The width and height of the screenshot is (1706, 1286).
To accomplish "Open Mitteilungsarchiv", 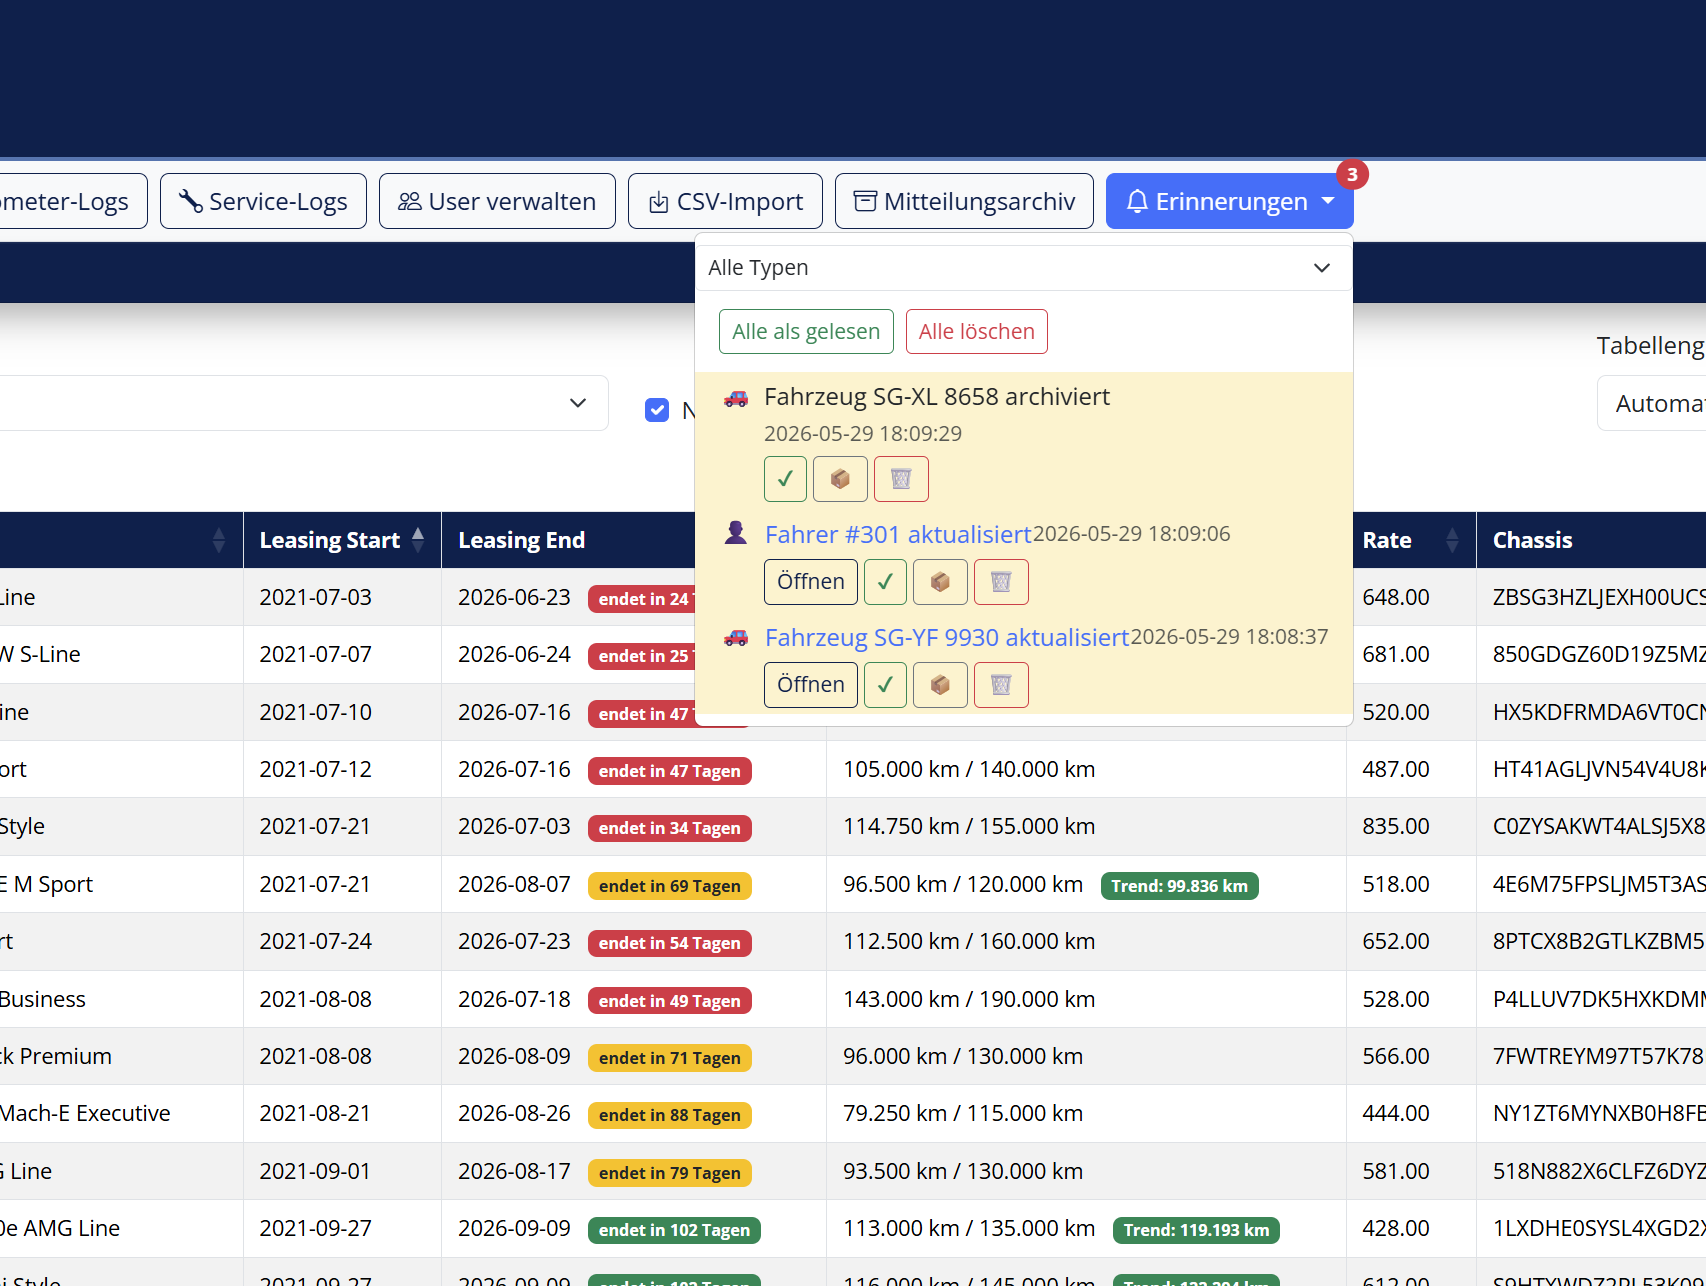I will tap(964, 201).
